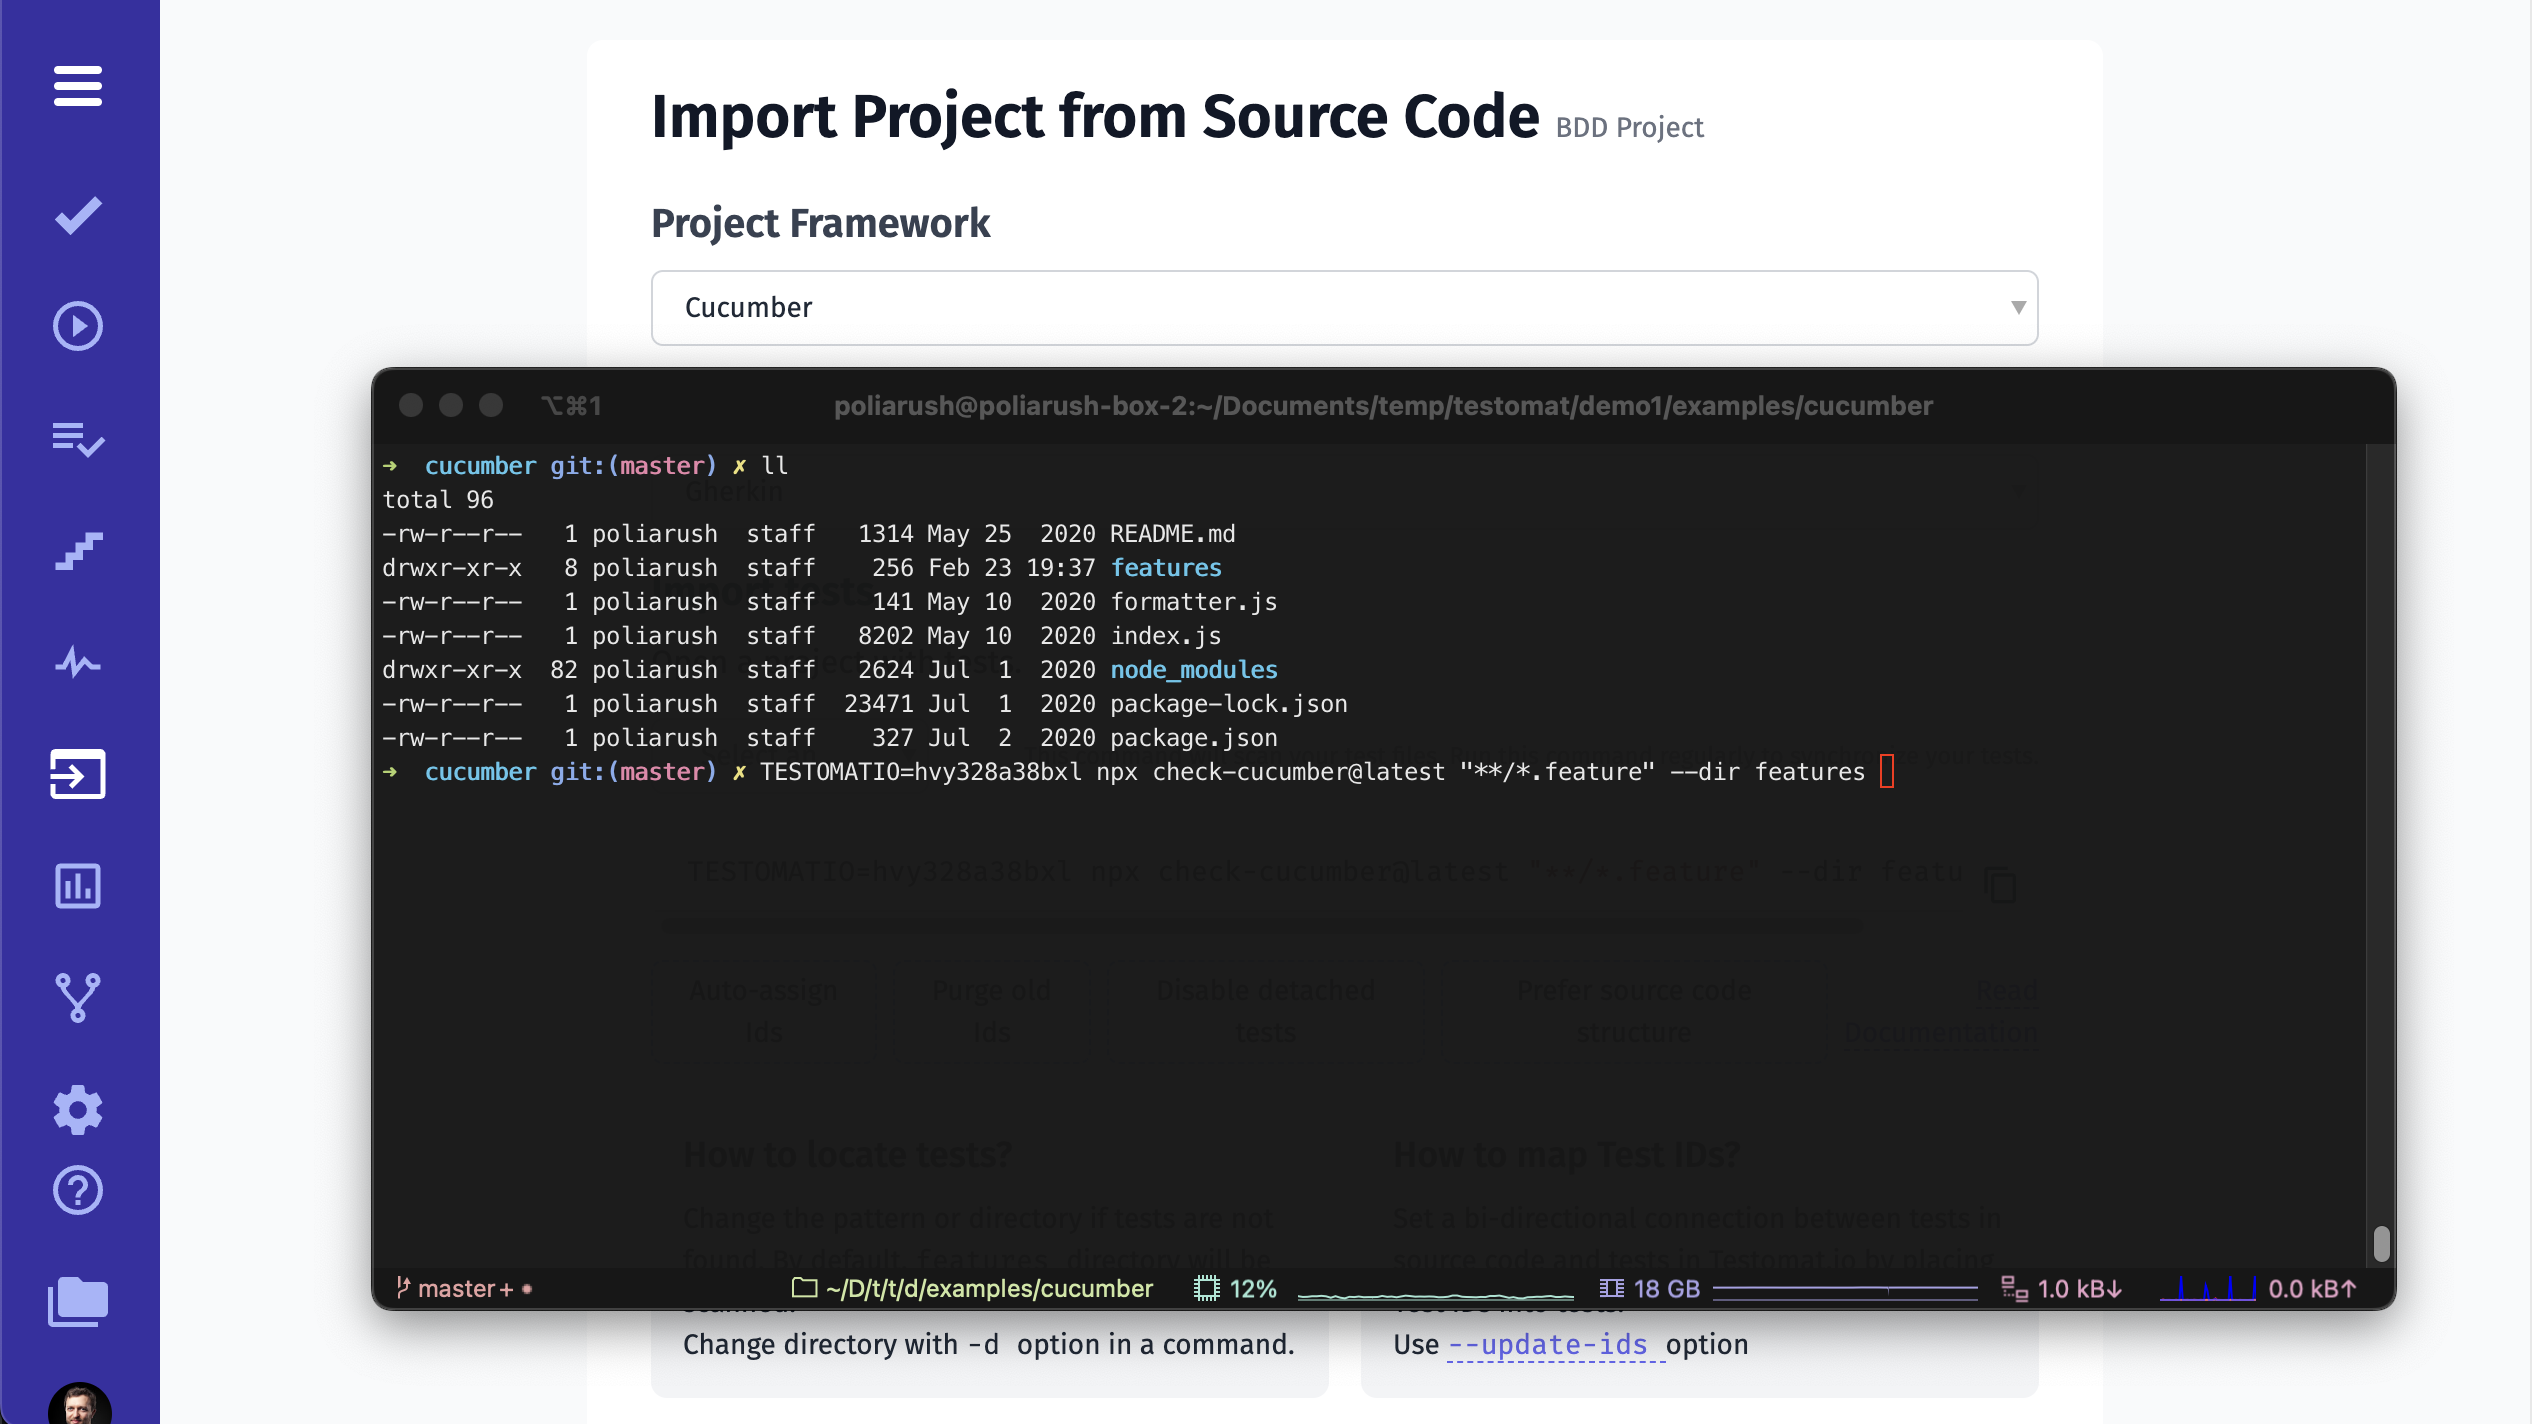Screen dimensions: 2532x1424
Task: Click the git branch master status entry
Action: click(x=464, y=1289)
